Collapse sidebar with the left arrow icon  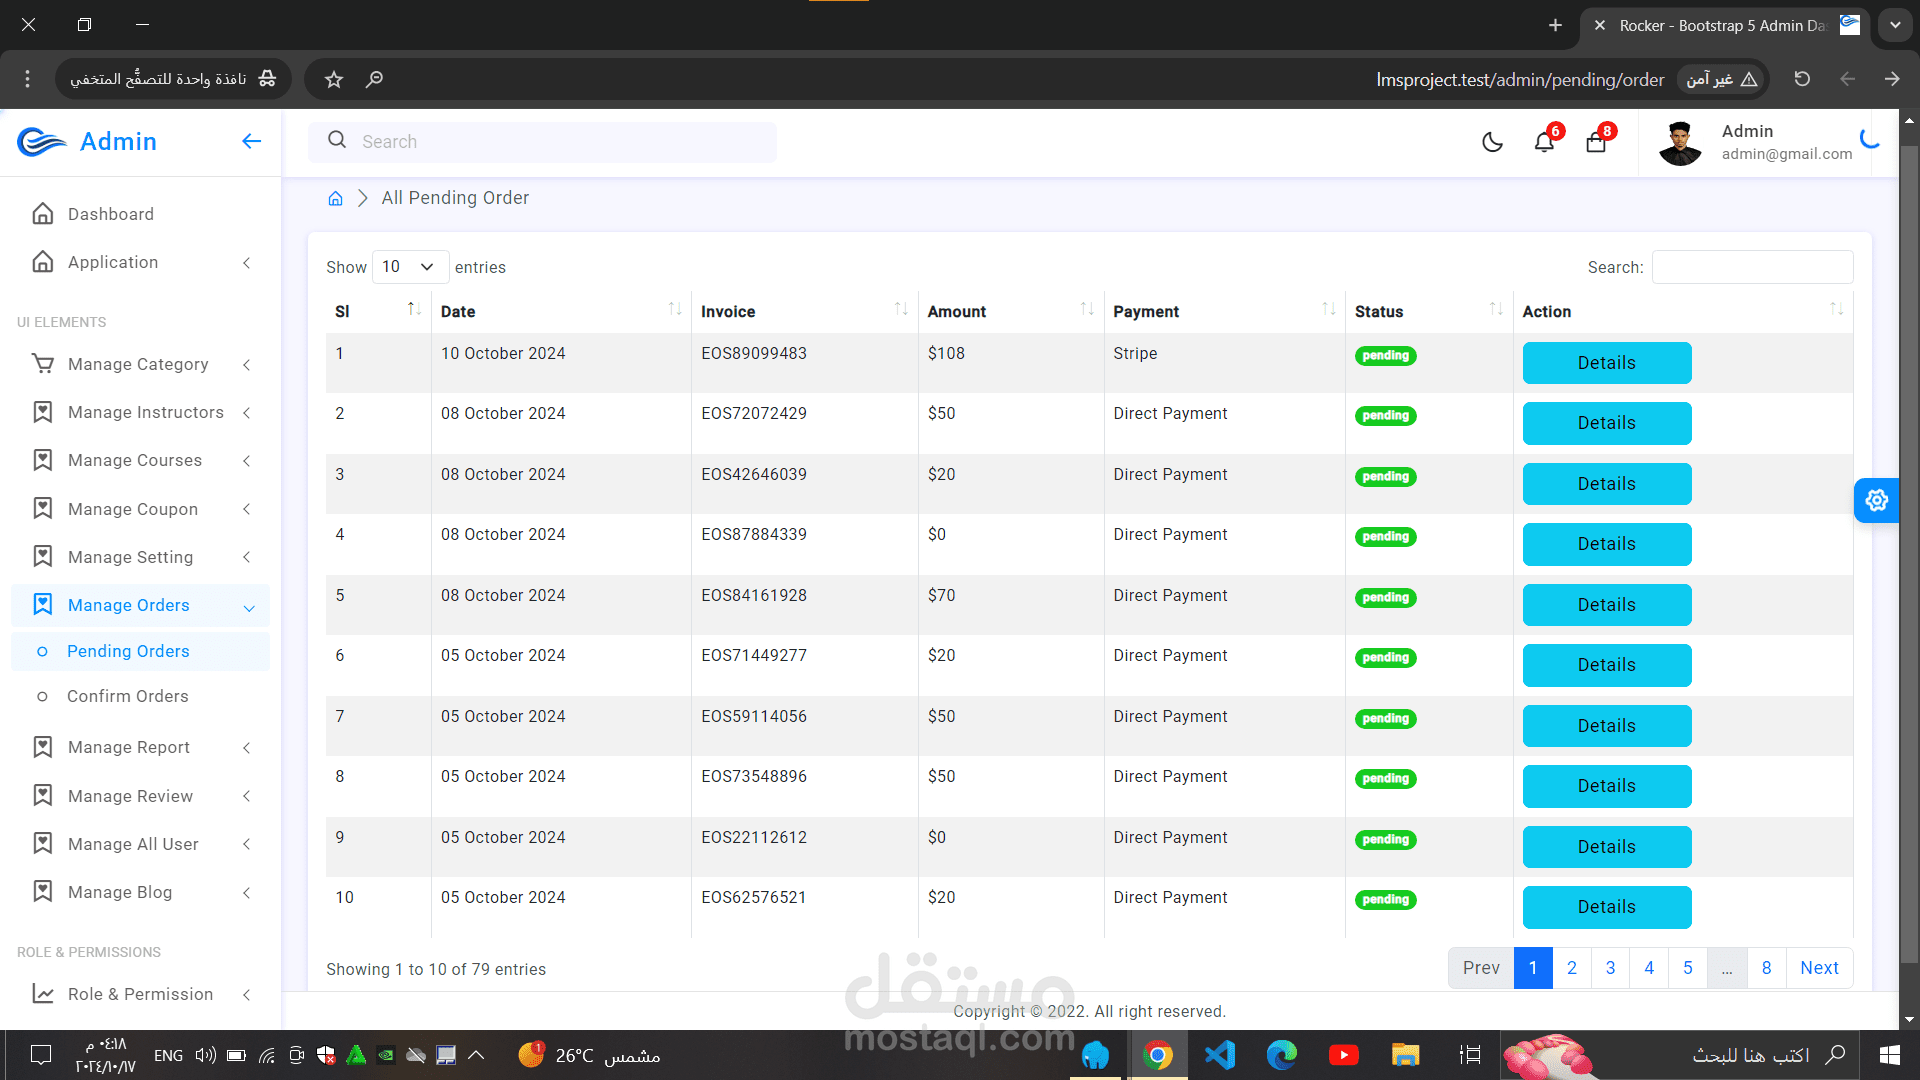coord(251,141)
